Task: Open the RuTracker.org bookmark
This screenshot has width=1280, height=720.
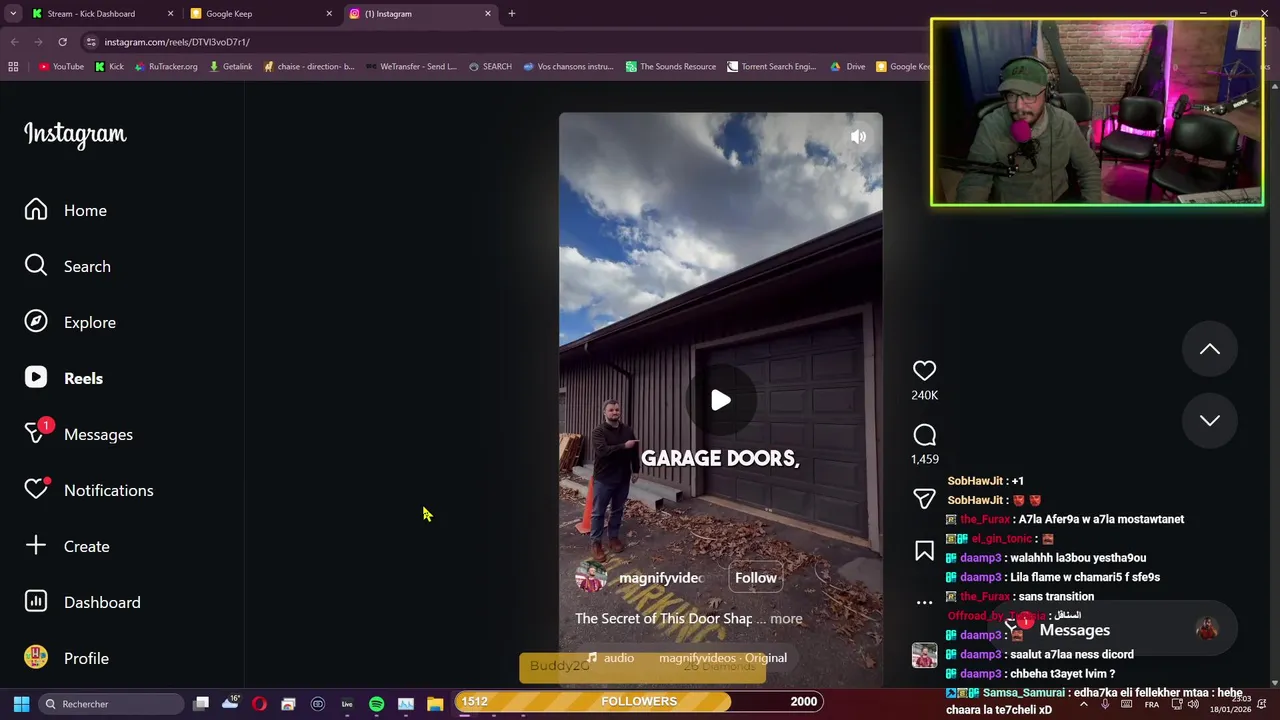Action: [166, 67]
